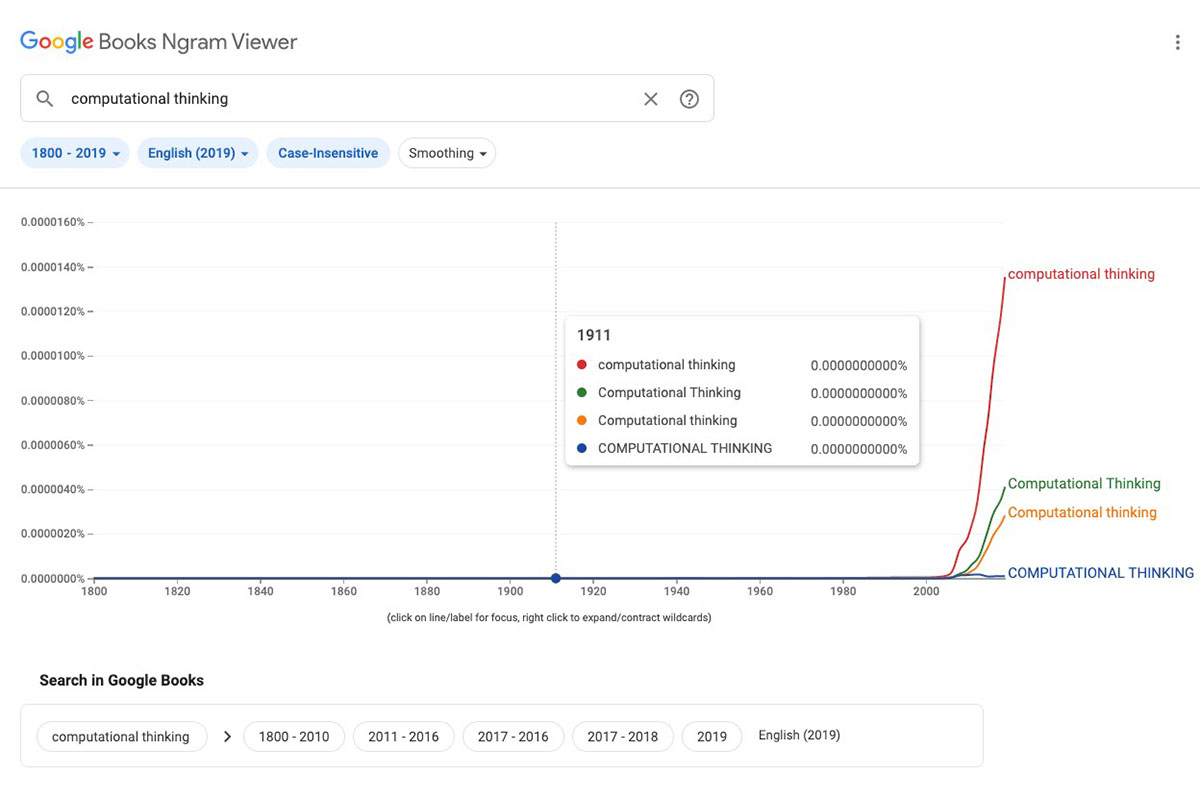
Task: Focus the green Computational Thinking line label
Action: pos(1084,484)
